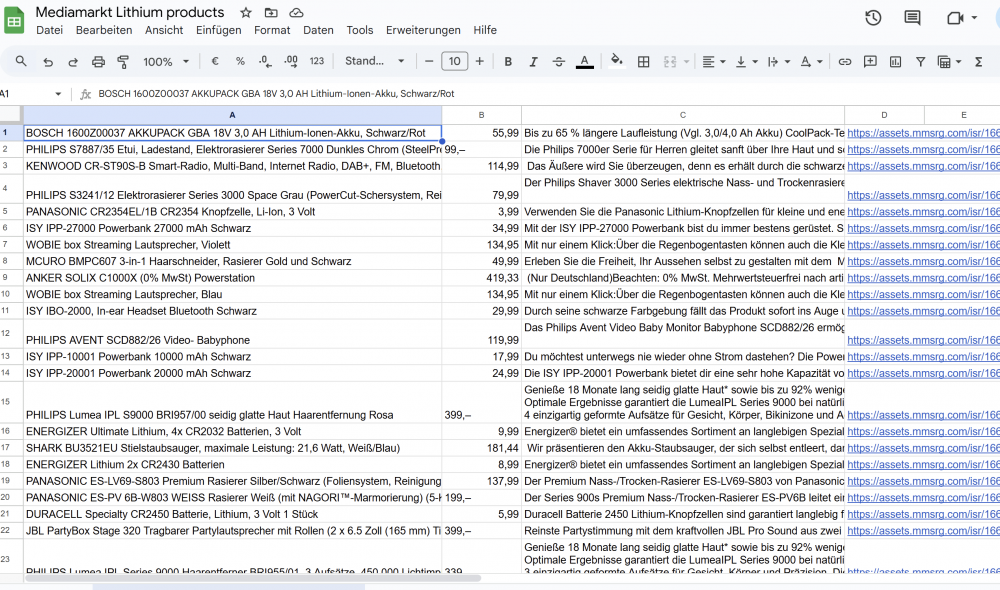Print the spreadsheet

[98, 62]
